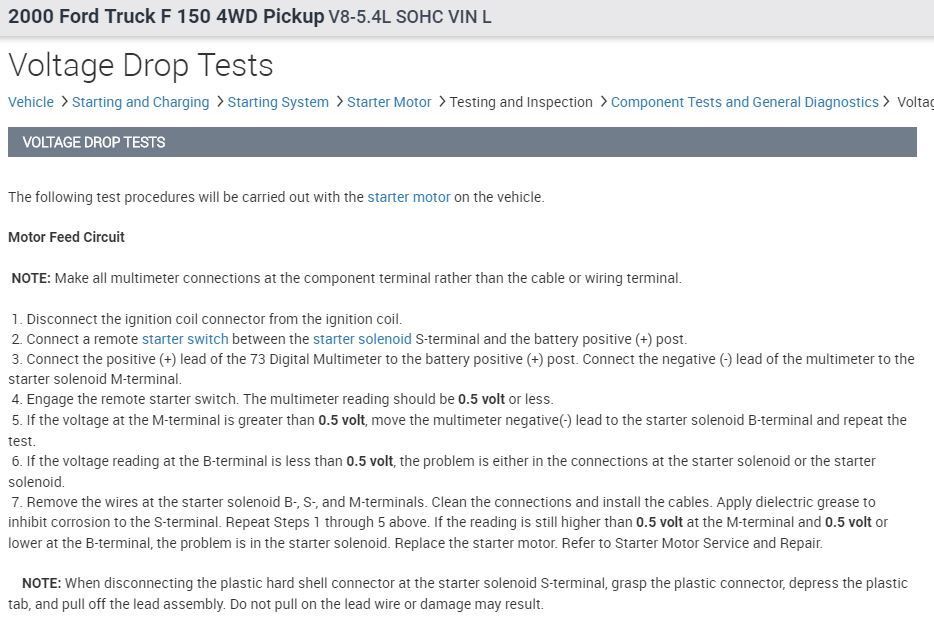934x624 pixels.
Task: Click chevron following Starter Motor breadcrumb
Action: pyautogui.click(x=441, y=102)
